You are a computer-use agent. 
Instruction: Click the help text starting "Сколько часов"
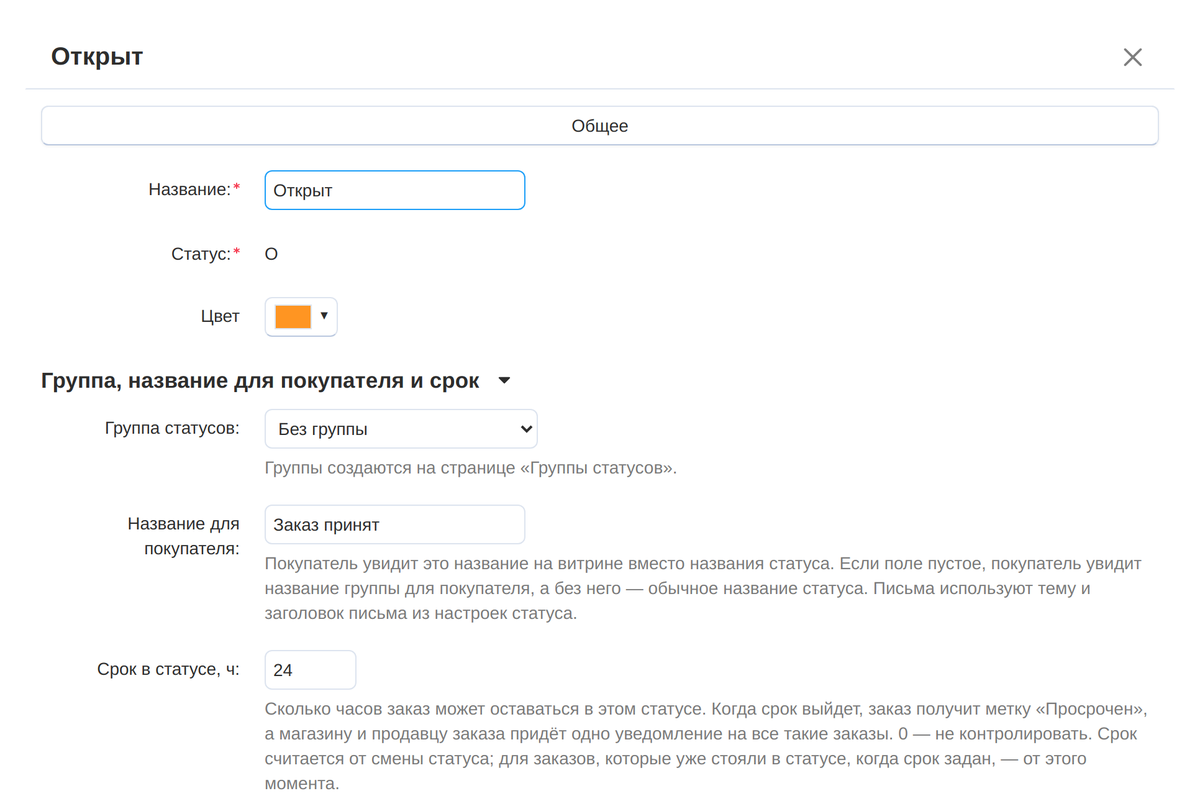(705, 746)
